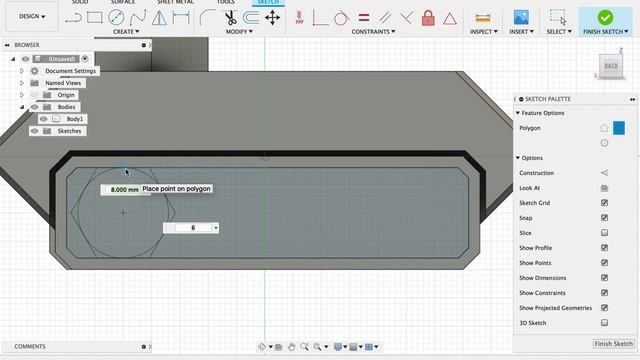Expand the Named Views tree node
Viewport: 640px width, 360px height.
(22, 83)
